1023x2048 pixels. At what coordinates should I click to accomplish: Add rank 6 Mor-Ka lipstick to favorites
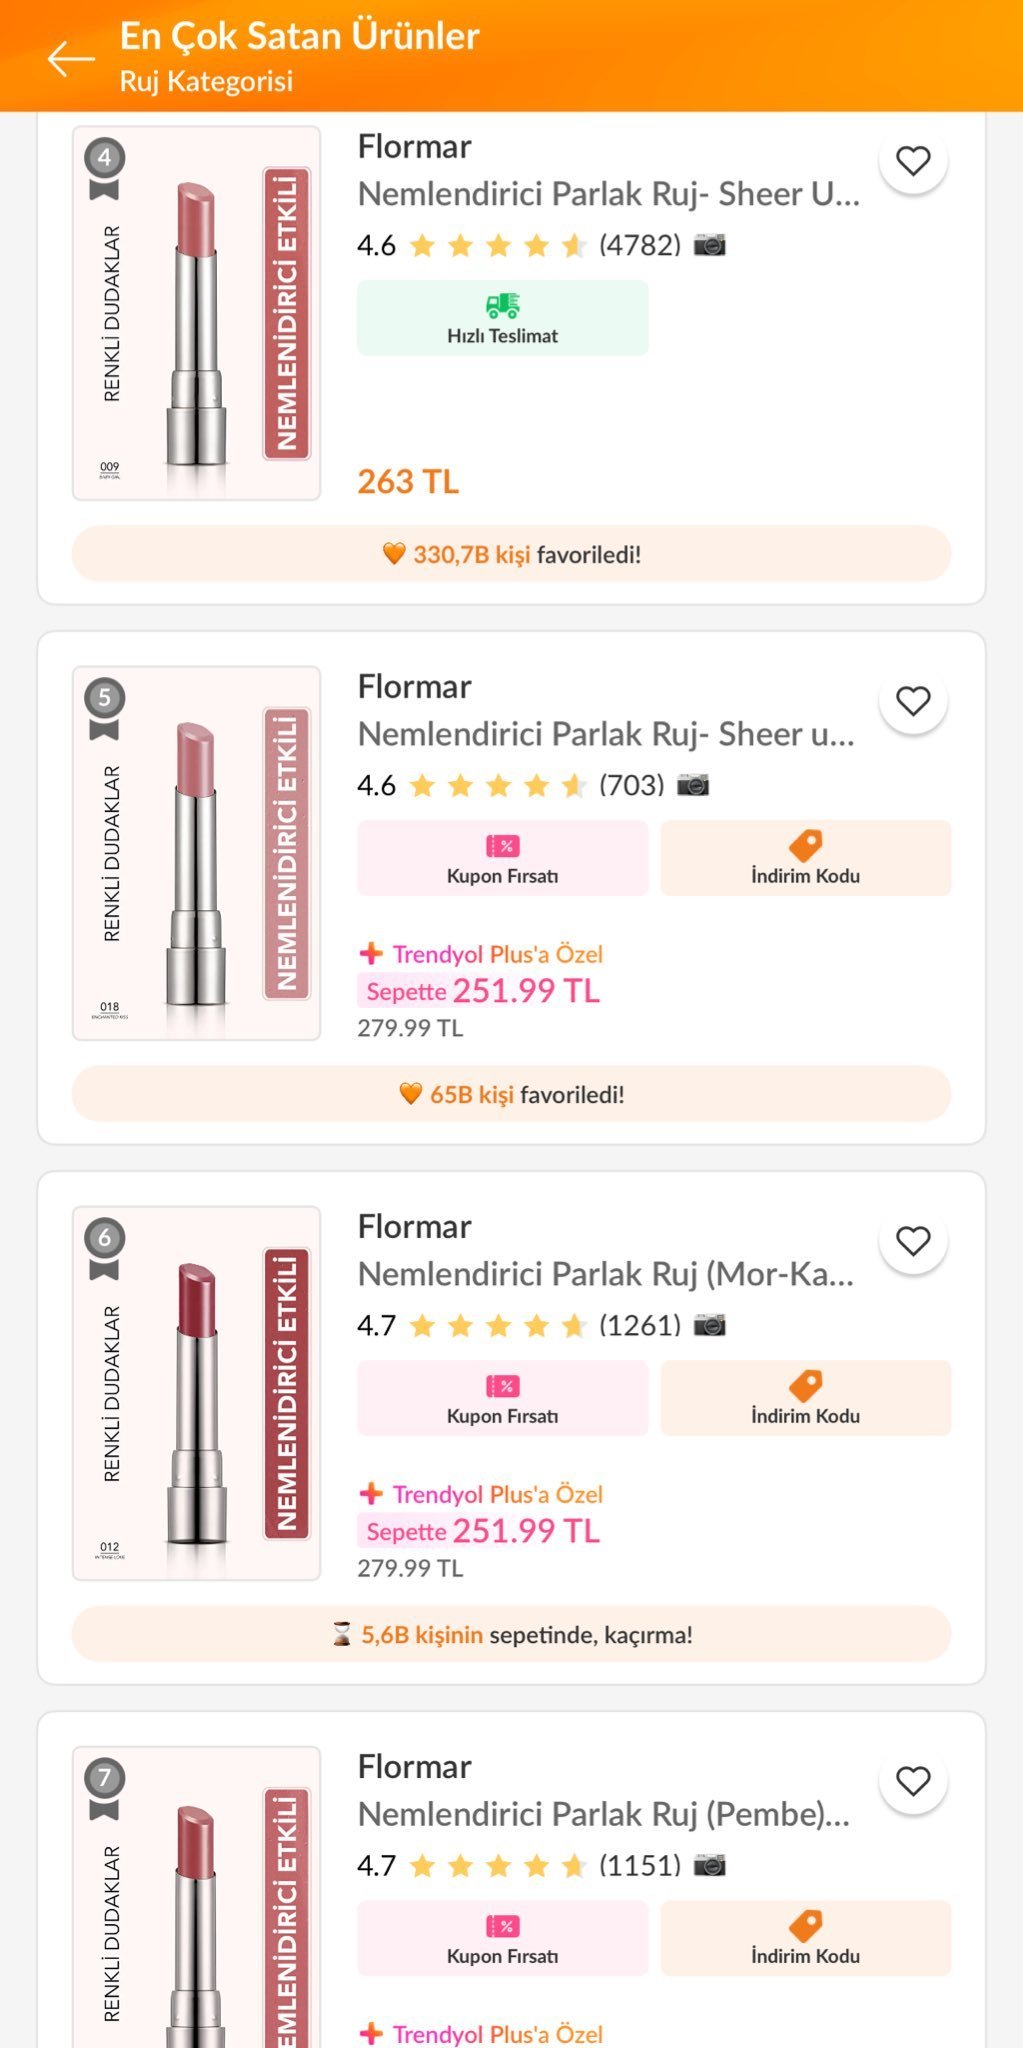click(912, 1241)
